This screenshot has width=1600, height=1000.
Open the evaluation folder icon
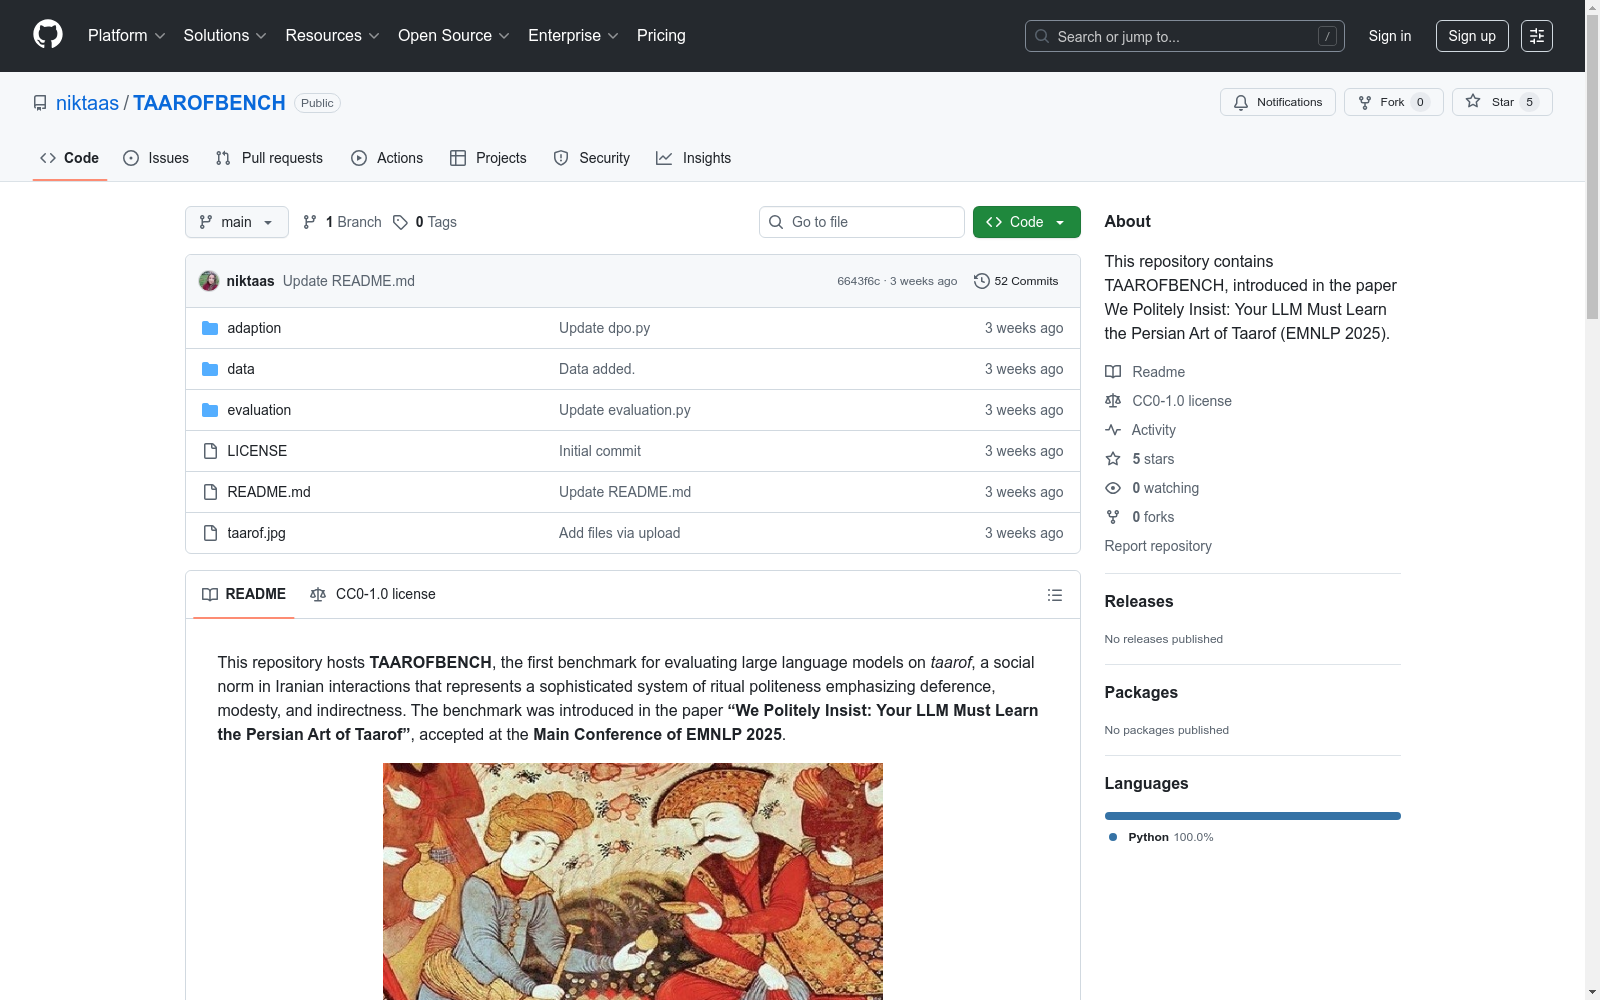pos(210,410)
